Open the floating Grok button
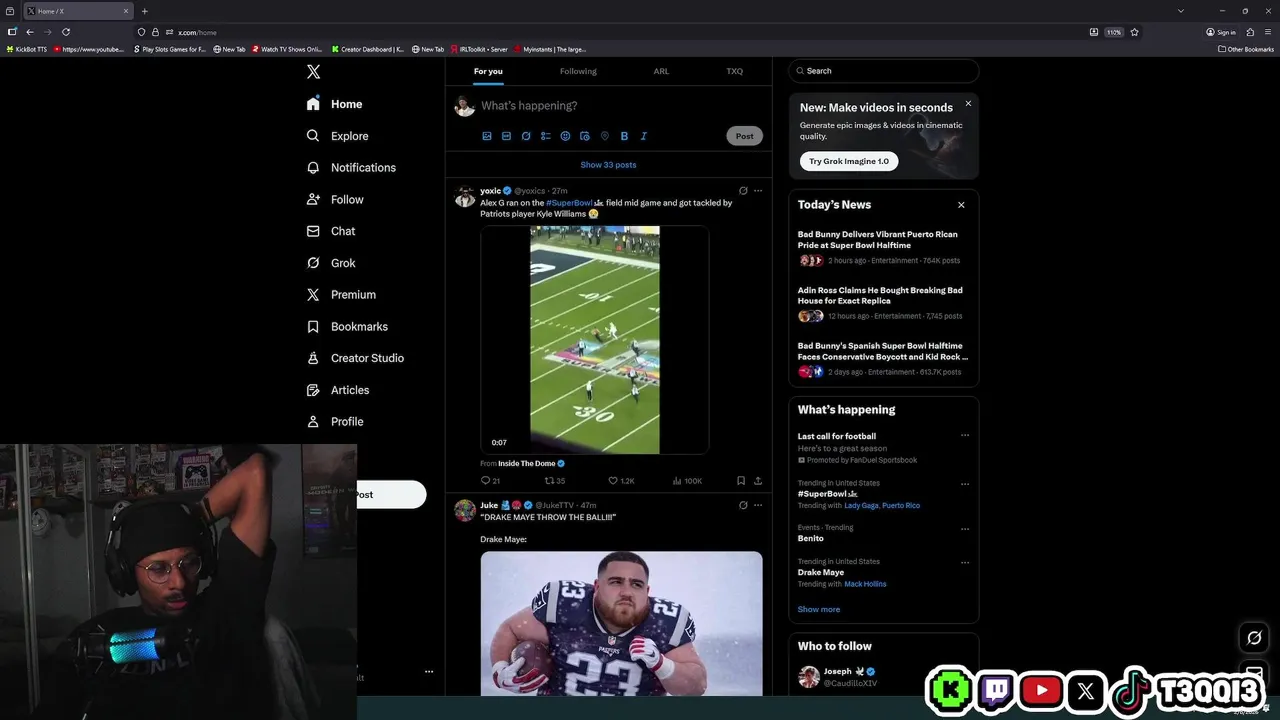The image size is (1280, 720). pyautogui.click(x=1254, y=637)
